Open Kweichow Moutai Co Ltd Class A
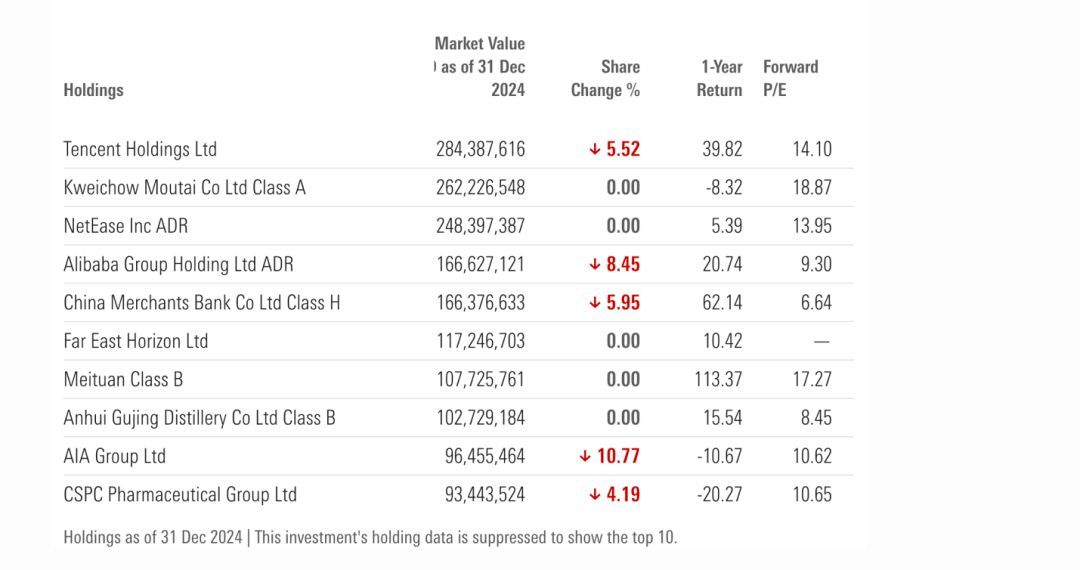The height and width of the screenshot is (570, 1080). (x=184, y=187)
